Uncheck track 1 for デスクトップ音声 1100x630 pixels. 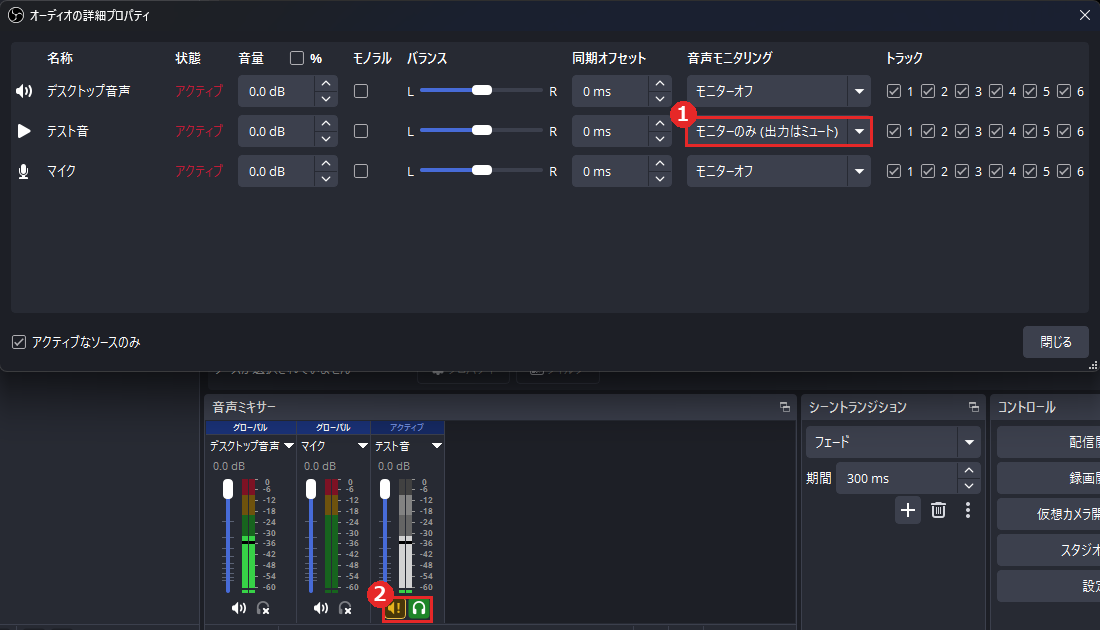894,91
